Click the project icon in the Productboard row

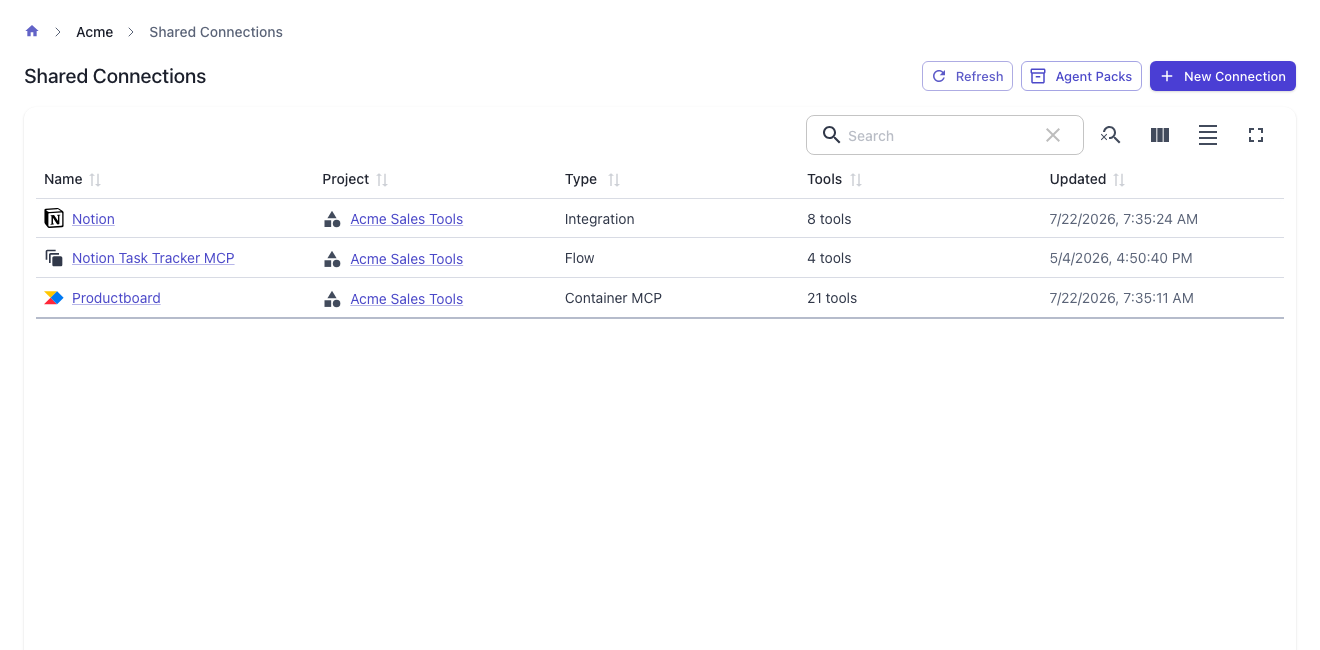332,299
